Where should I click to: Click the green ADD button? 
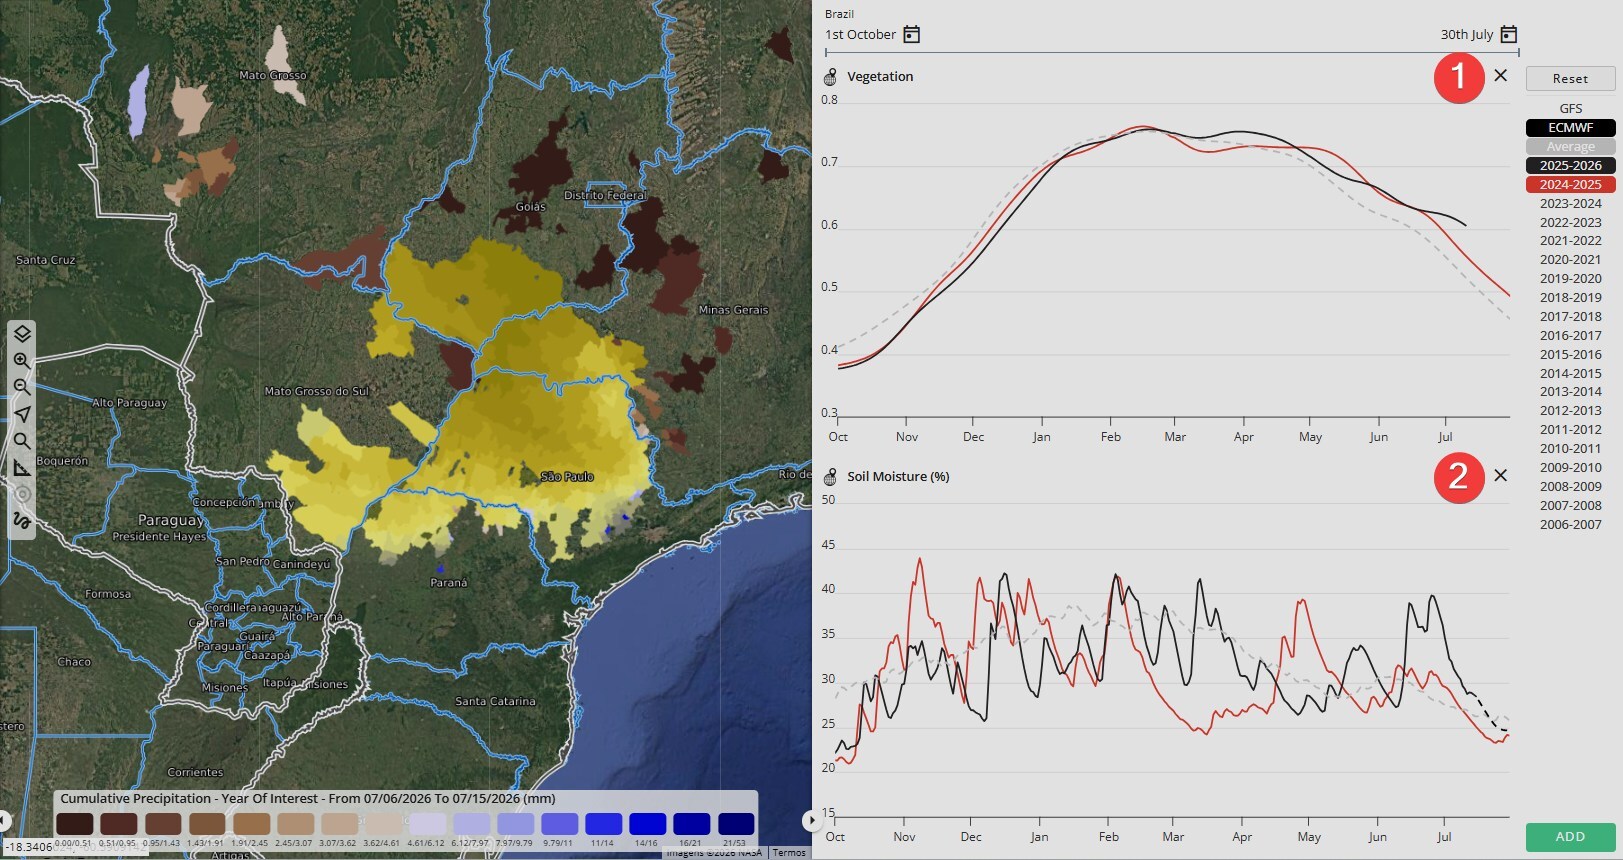[1570, 837]
